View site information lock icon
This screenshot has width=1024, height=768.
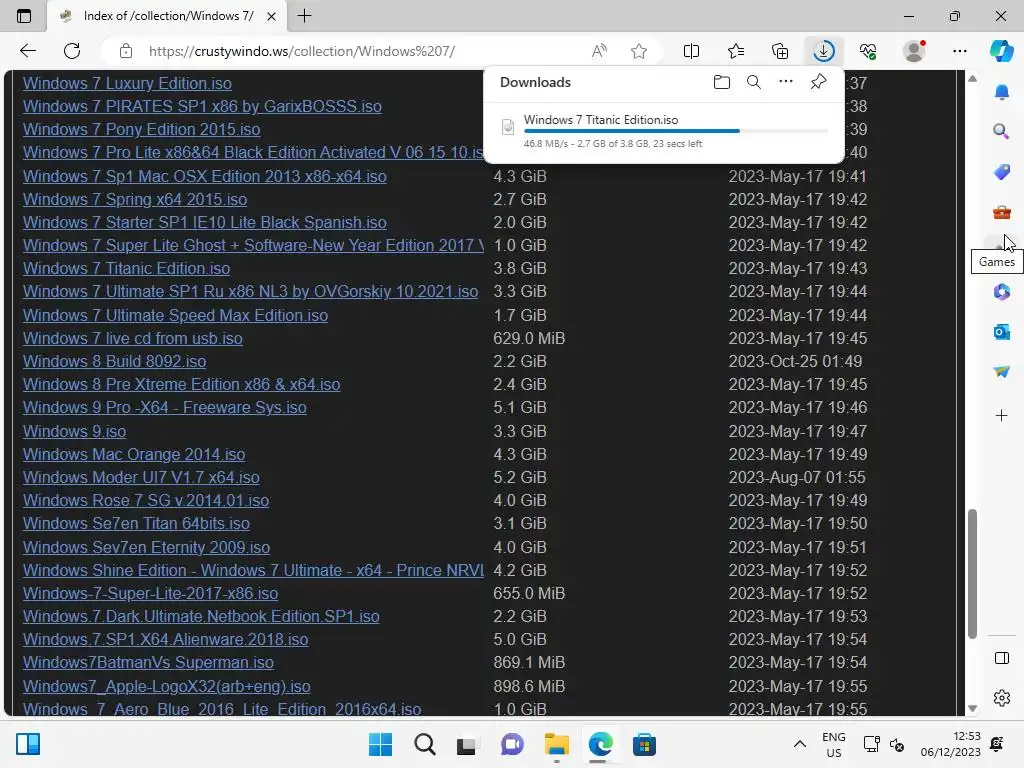tap(125, 51)
